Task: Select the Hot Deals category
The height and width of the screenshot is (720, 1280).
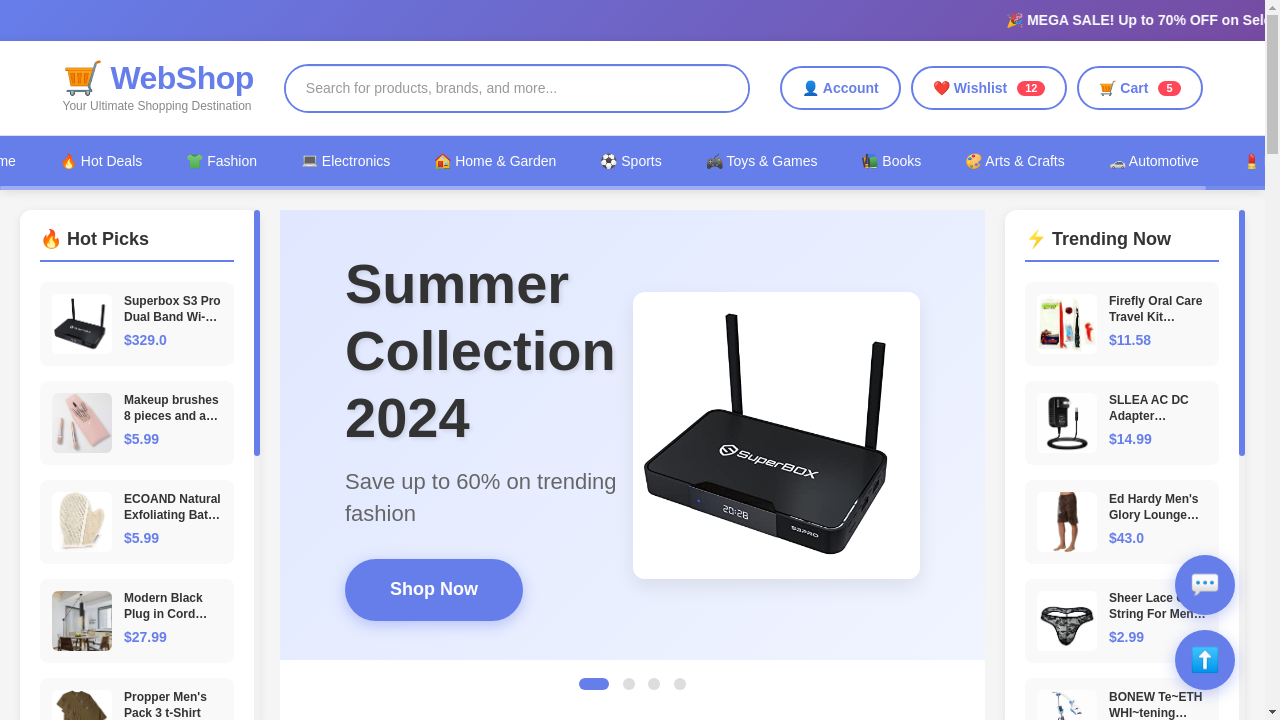Action: click(101, 161)
